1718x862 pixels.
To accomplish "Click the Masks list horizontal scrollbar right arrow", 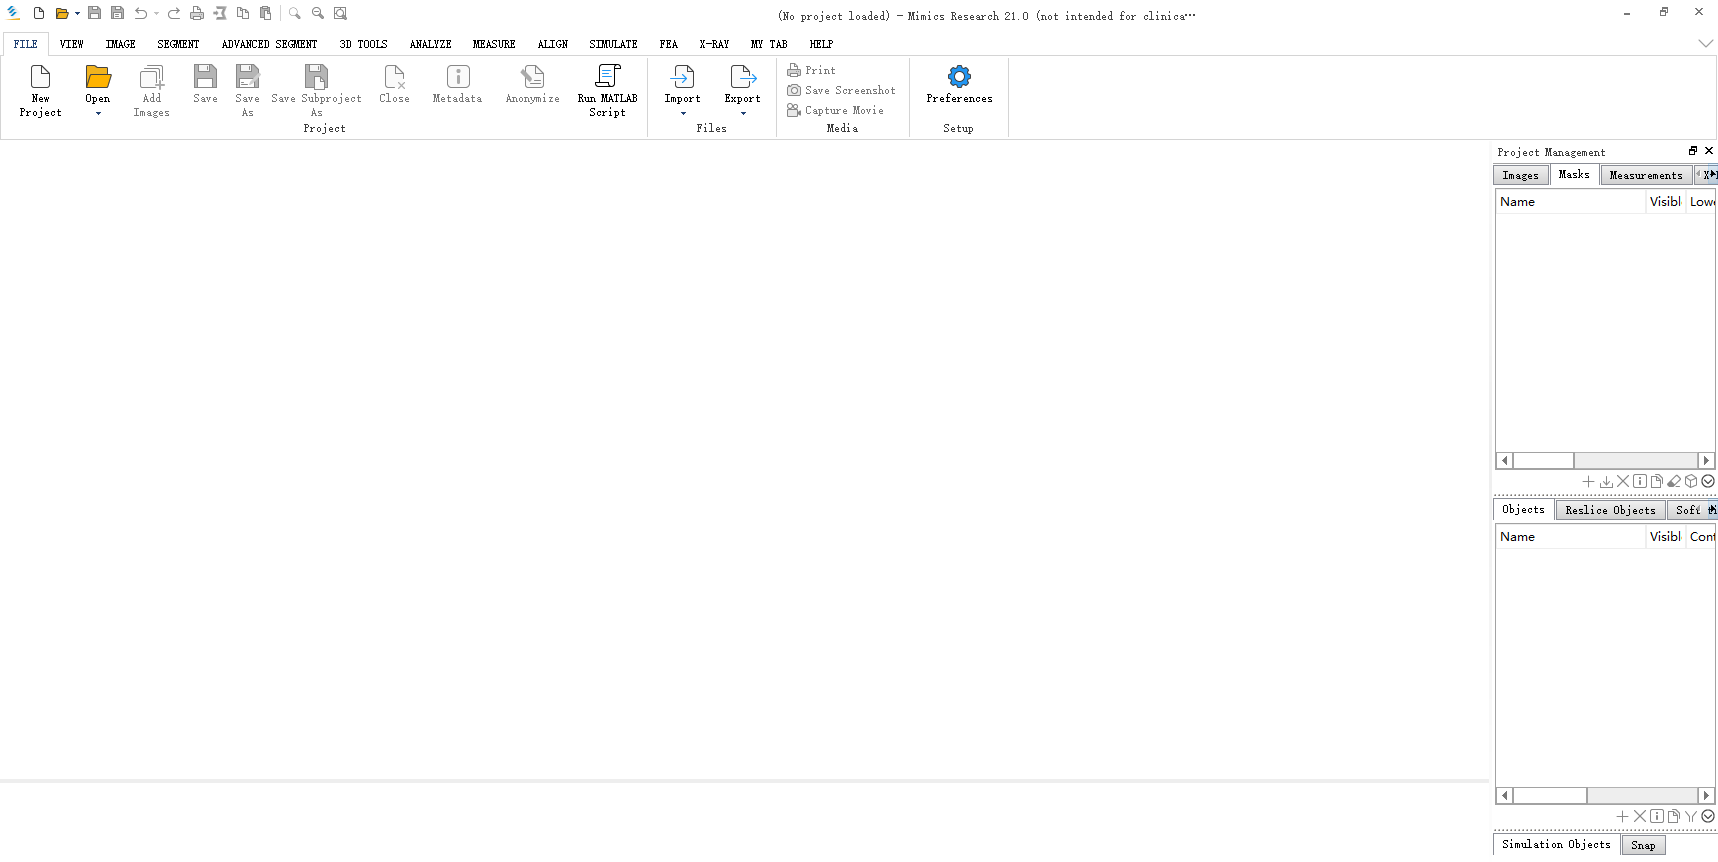I will pos(1706,461).
